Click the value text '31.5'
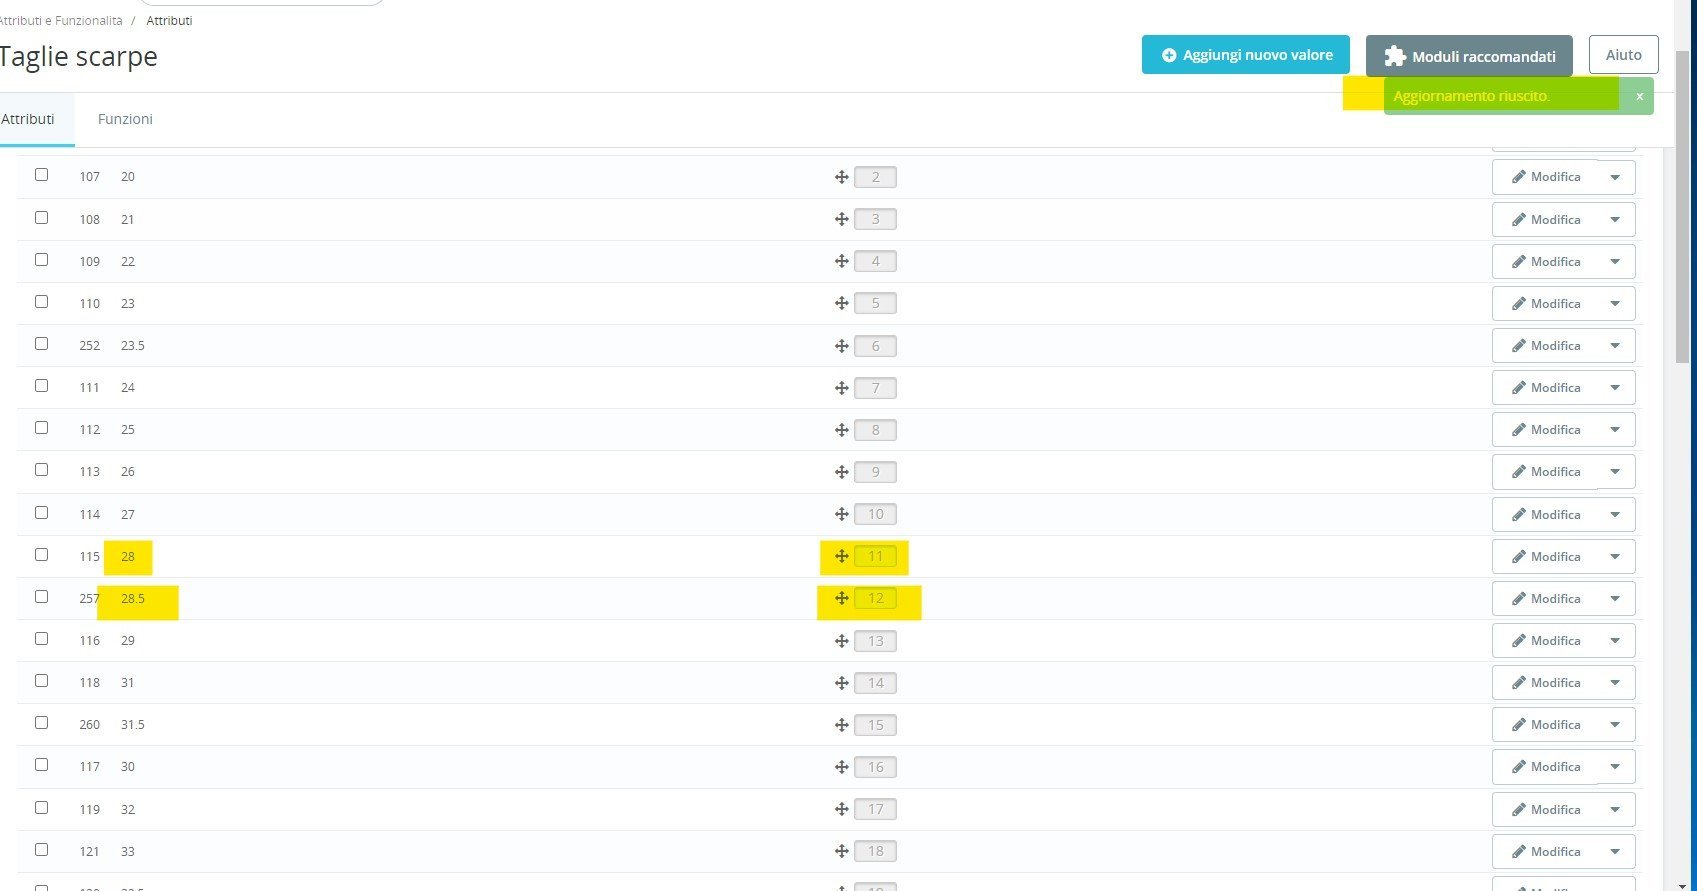 click(x=133, y=725)
